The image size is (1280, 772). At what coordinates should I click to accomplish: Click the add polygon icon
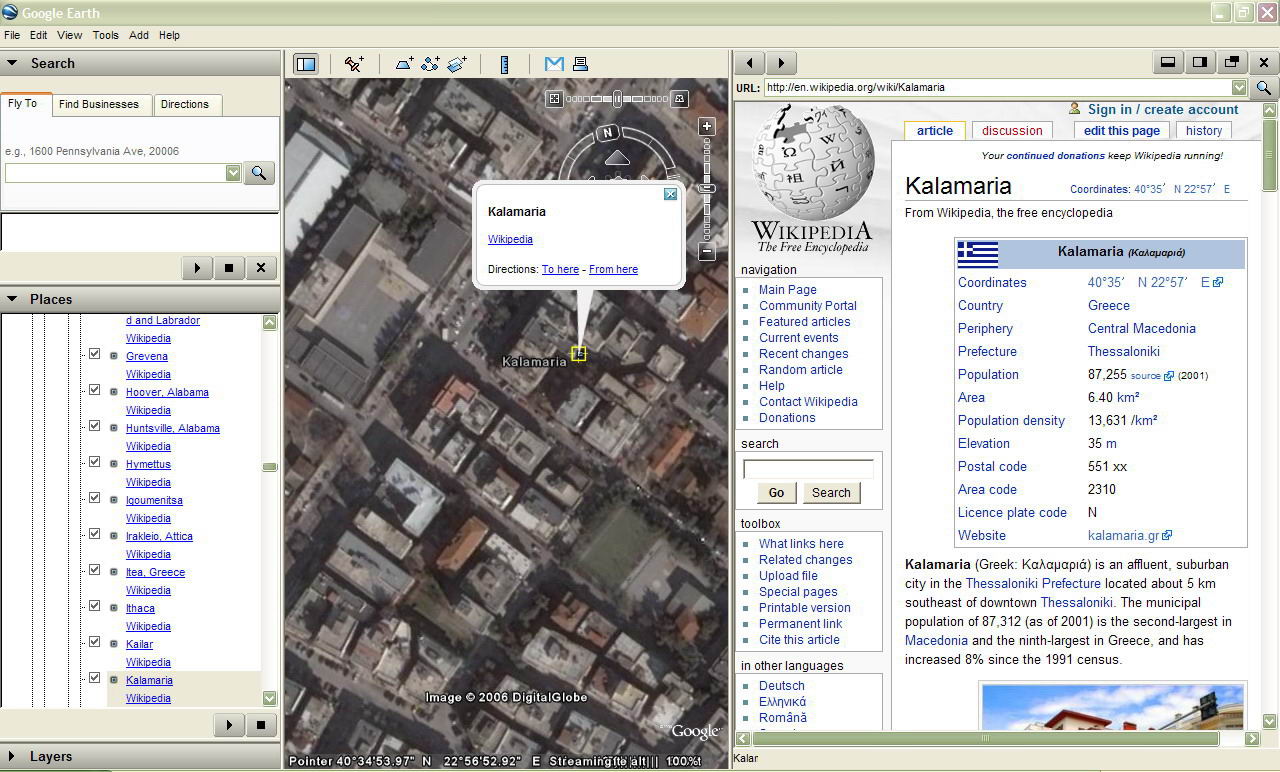coord(404,64)
